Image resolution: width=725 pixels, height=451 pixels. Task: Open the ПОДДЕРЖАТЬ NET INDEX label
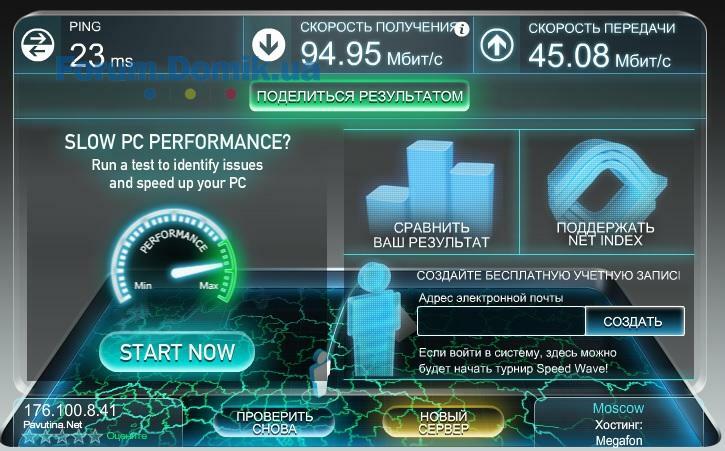(605, 234)
